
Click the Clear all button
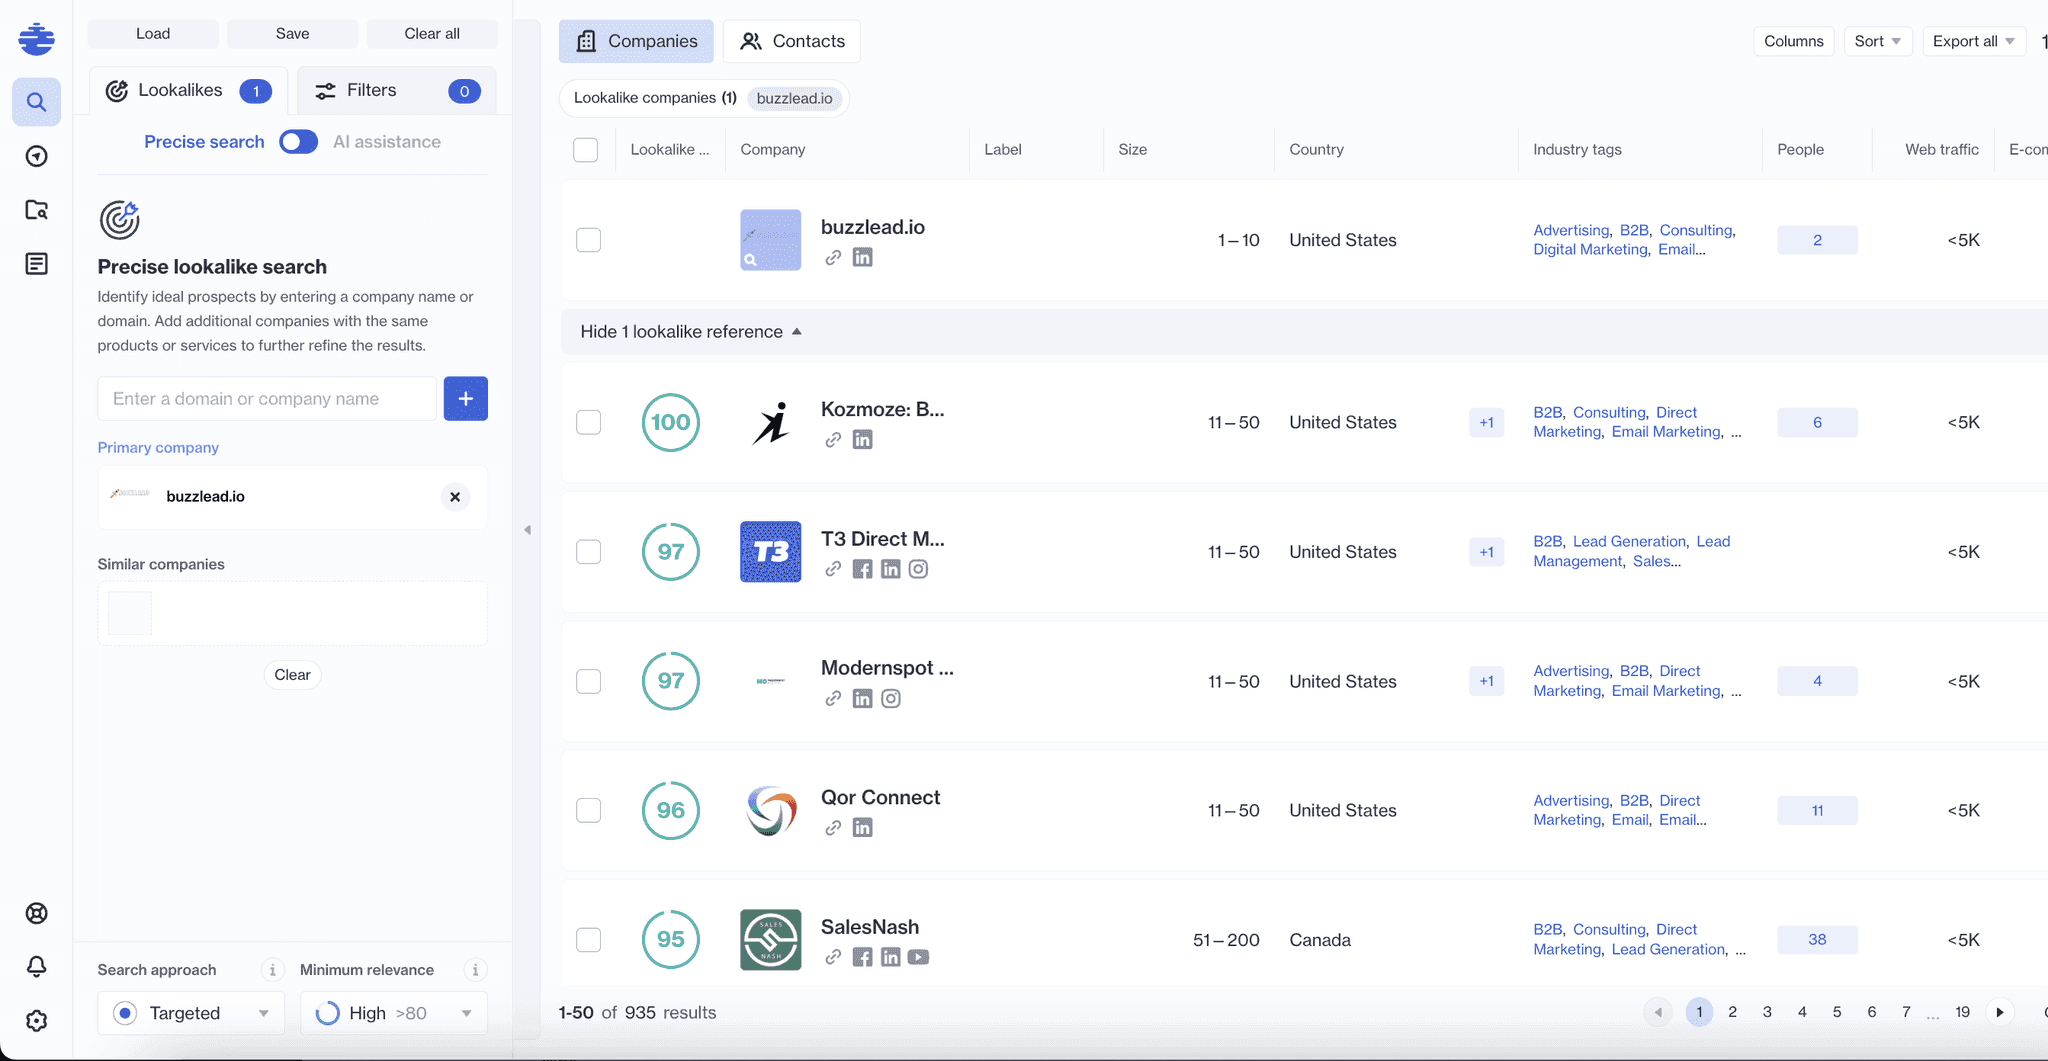click(432, 34)
